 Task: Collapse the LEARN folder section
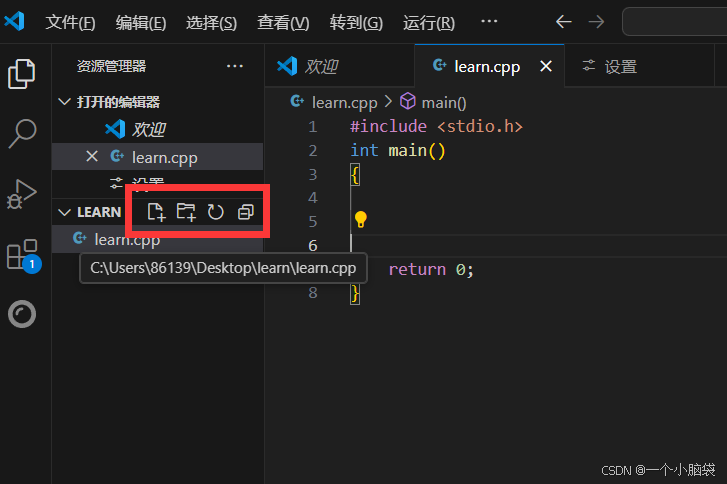[x=64, y=212]
